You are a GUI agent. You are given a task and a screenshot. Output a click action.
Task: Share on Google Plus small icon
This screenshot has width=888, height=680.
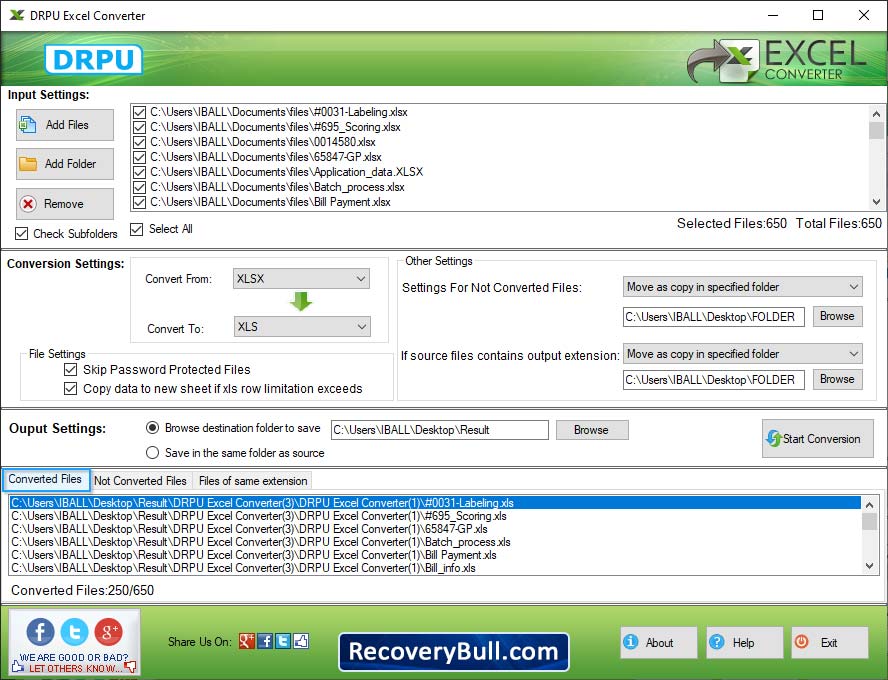247,641
